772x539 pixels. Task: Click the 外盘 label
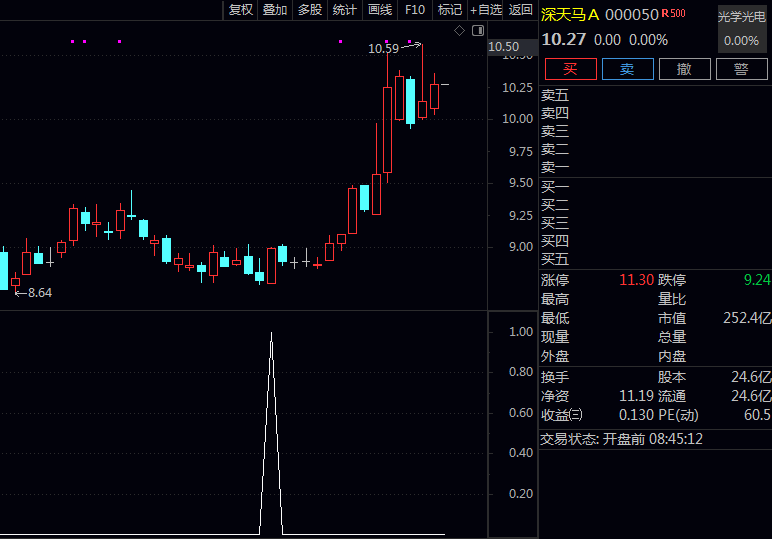click(x=555, y=356)
